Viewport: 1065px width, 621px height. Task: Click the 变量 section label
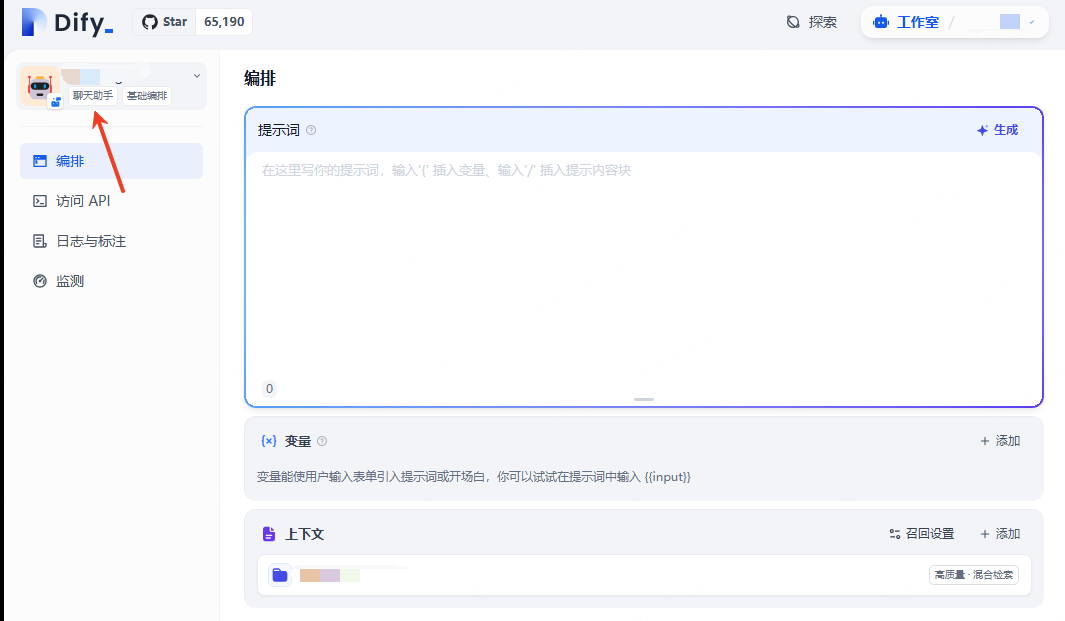coord(297,441)
